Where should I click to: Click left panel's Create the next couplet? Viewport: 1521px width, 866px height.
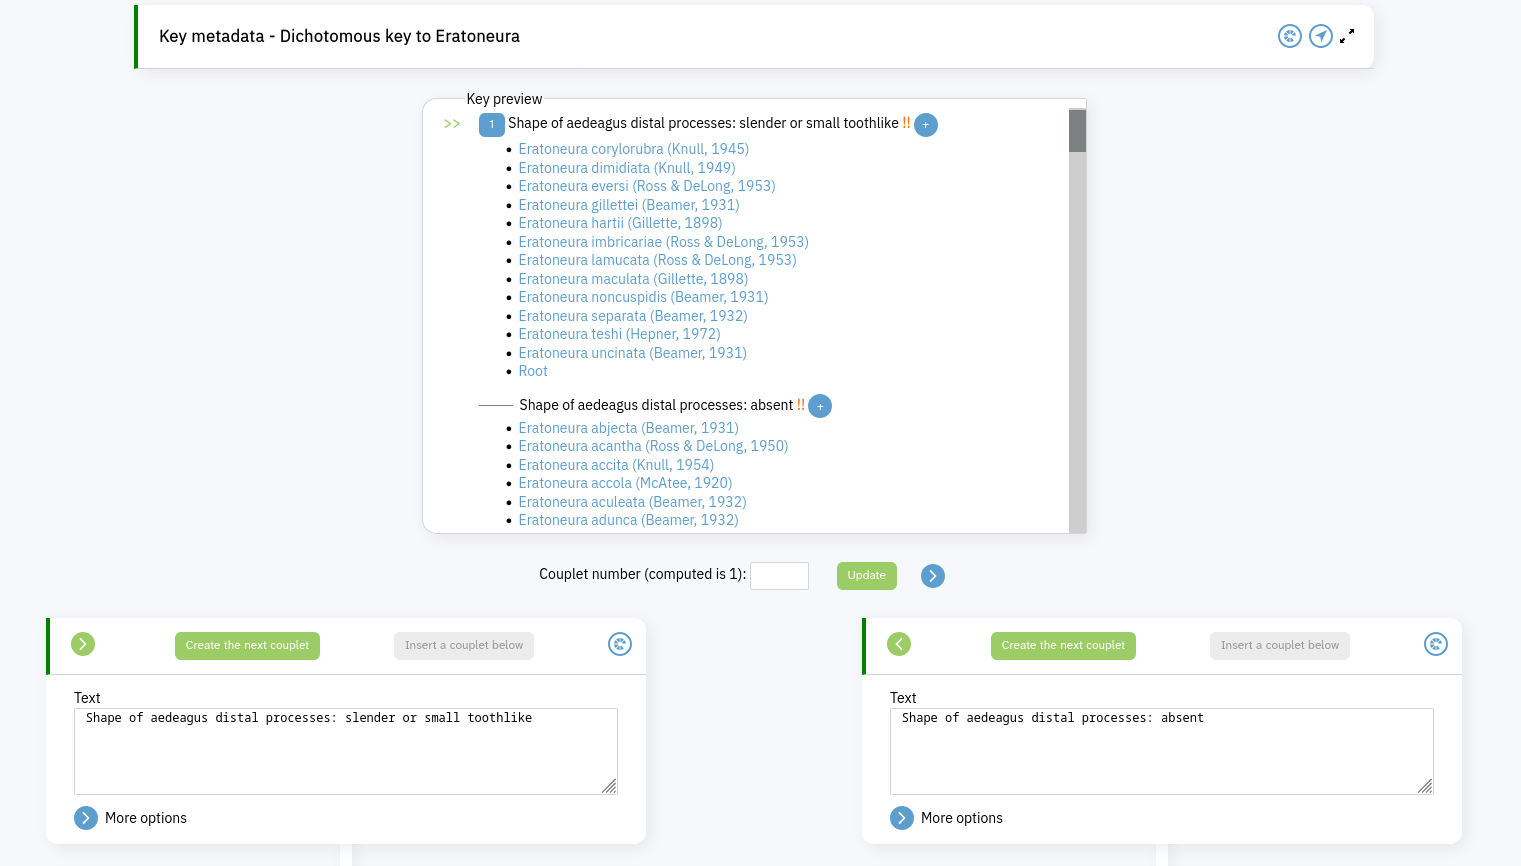[247, 646]
